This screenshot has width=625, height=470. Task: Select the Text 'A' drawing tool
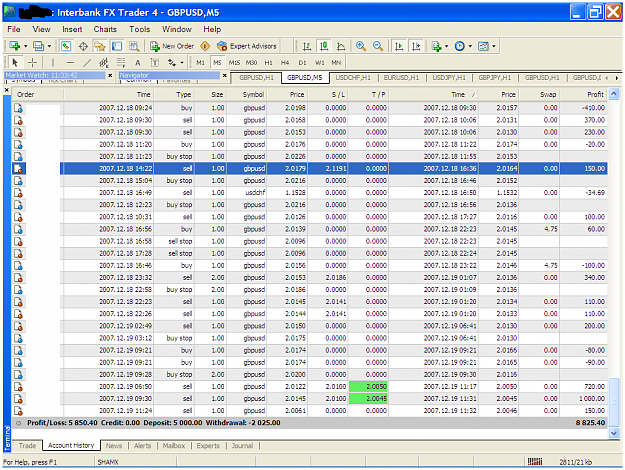(x=138, y=63)
